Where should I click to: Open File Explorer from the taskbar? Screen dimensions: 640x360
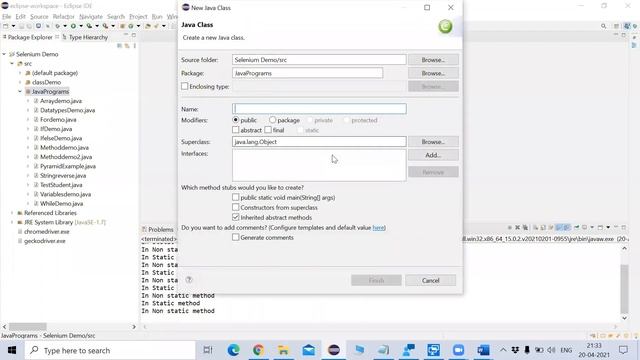(x=283, y=350)
